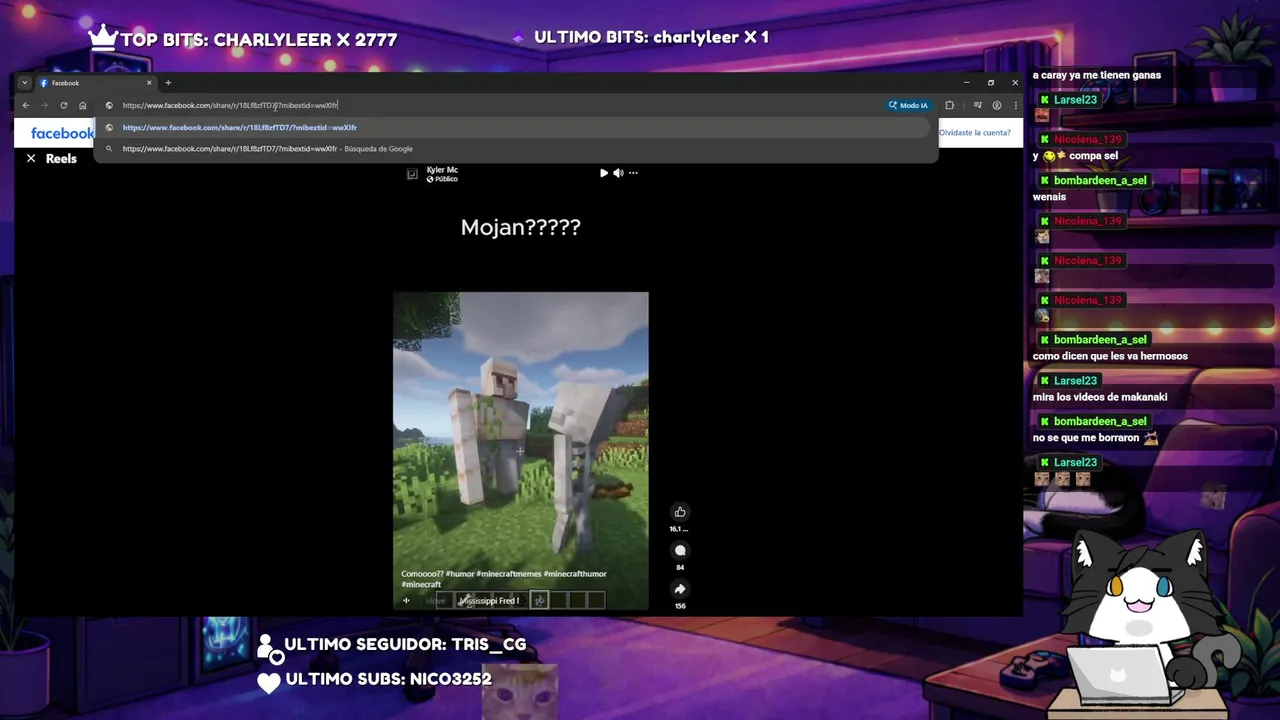Click the Mississippi Fred audio track label

pos(489,601)
